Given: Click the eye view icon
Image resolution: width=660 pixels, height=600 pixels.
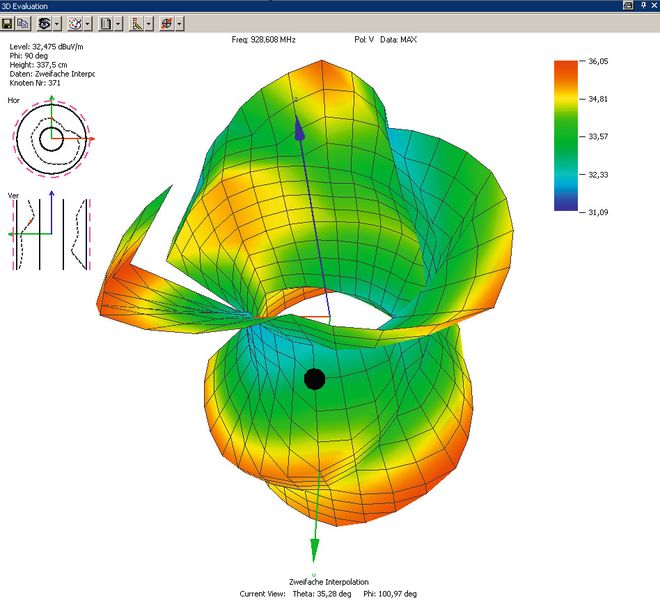Looking at the screenshot, I should pos(44,24).
